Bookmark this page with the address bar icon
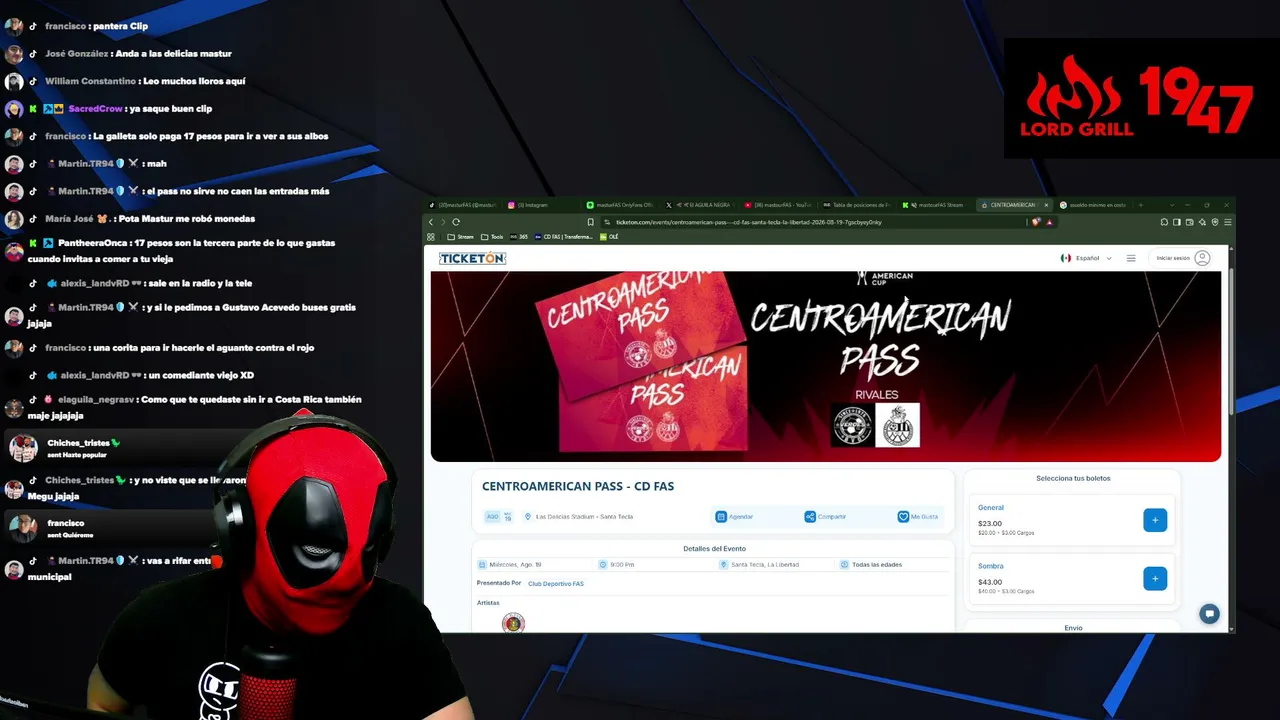 pyautogui.click(x=591, y=222)
